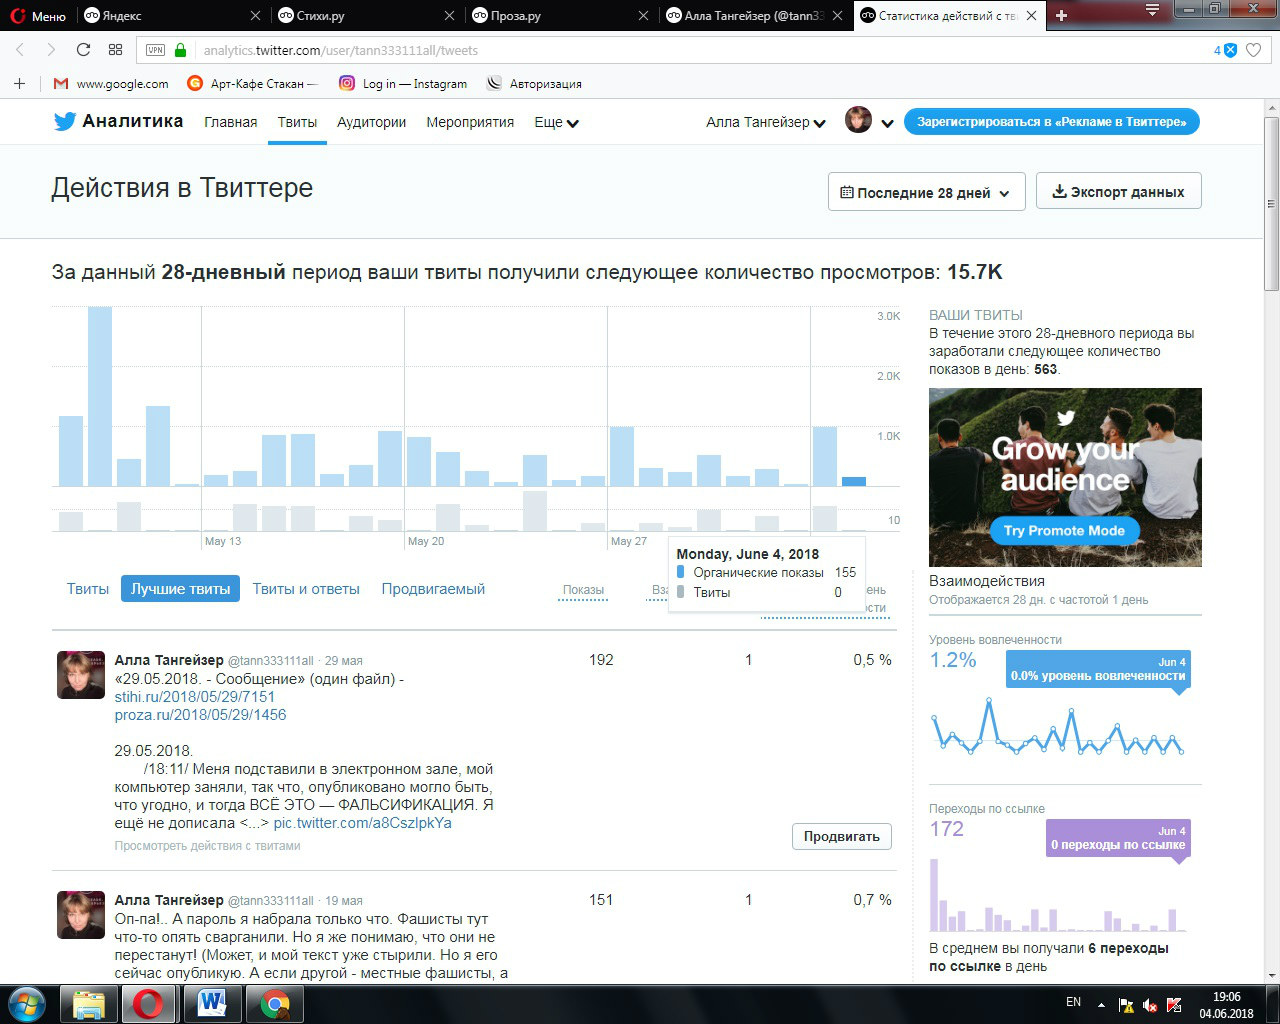Open Авторизация bookmark

(x=534, y=84)
